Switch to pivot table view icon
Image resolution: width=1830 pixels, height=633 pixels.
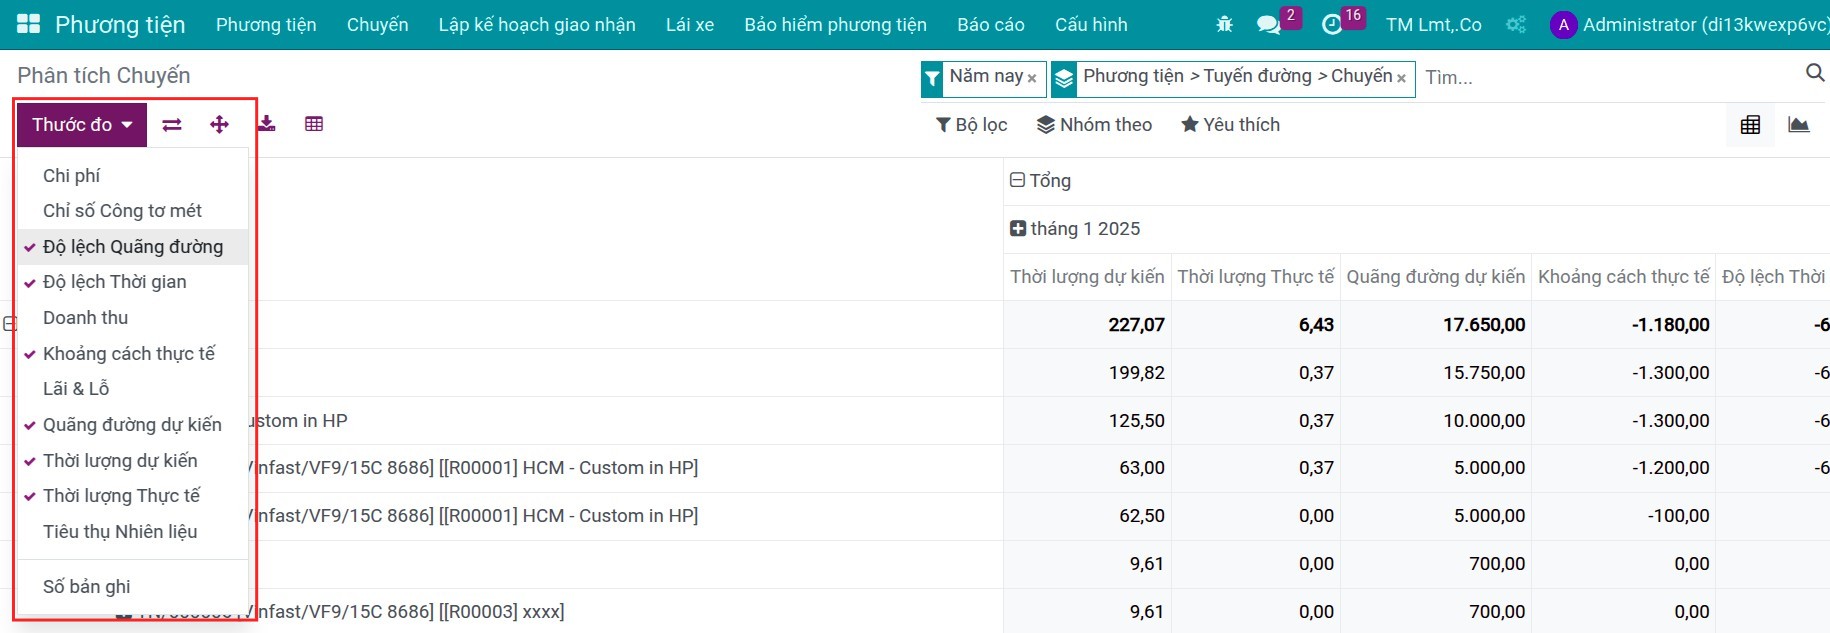(1750, 125)
